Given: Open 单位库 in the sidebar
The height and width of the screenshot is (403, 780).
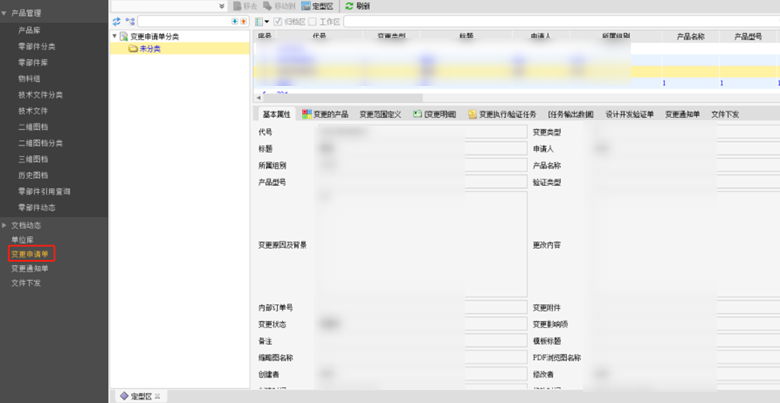Looking at the screenshot, I should (22, 240).
